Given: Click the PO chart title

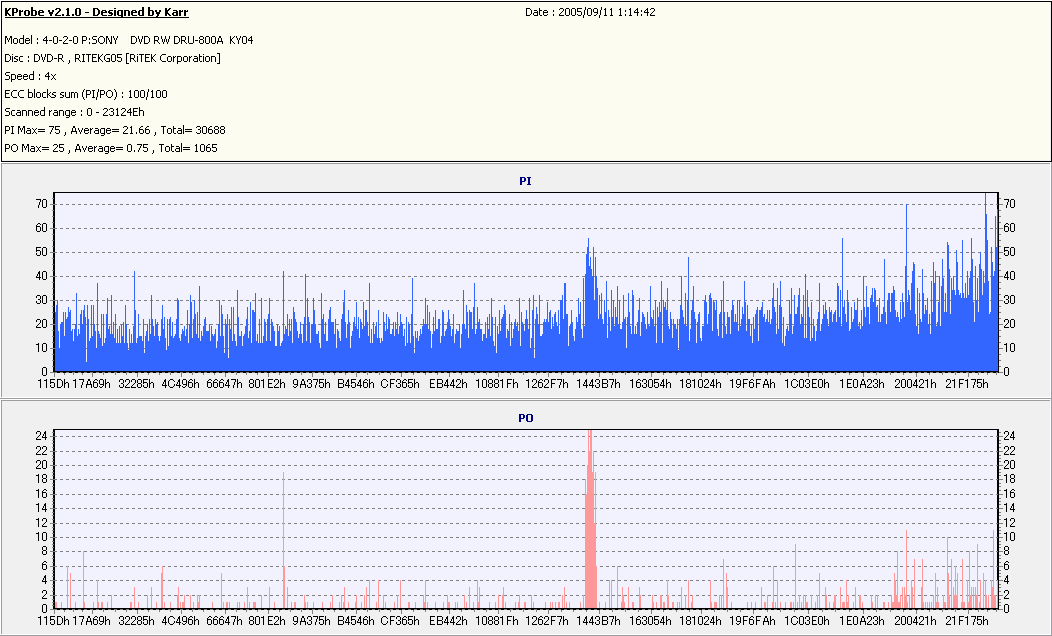Looking at the screenshot, I should [x=525, y=418].
